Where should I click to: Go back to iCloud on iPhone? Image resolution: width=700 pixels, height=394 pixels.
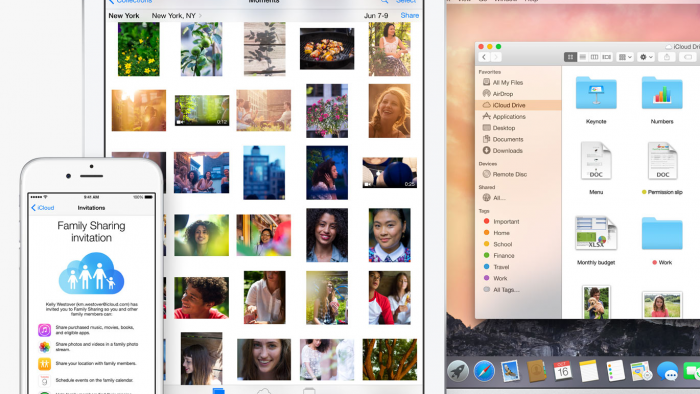coord(43,208)
